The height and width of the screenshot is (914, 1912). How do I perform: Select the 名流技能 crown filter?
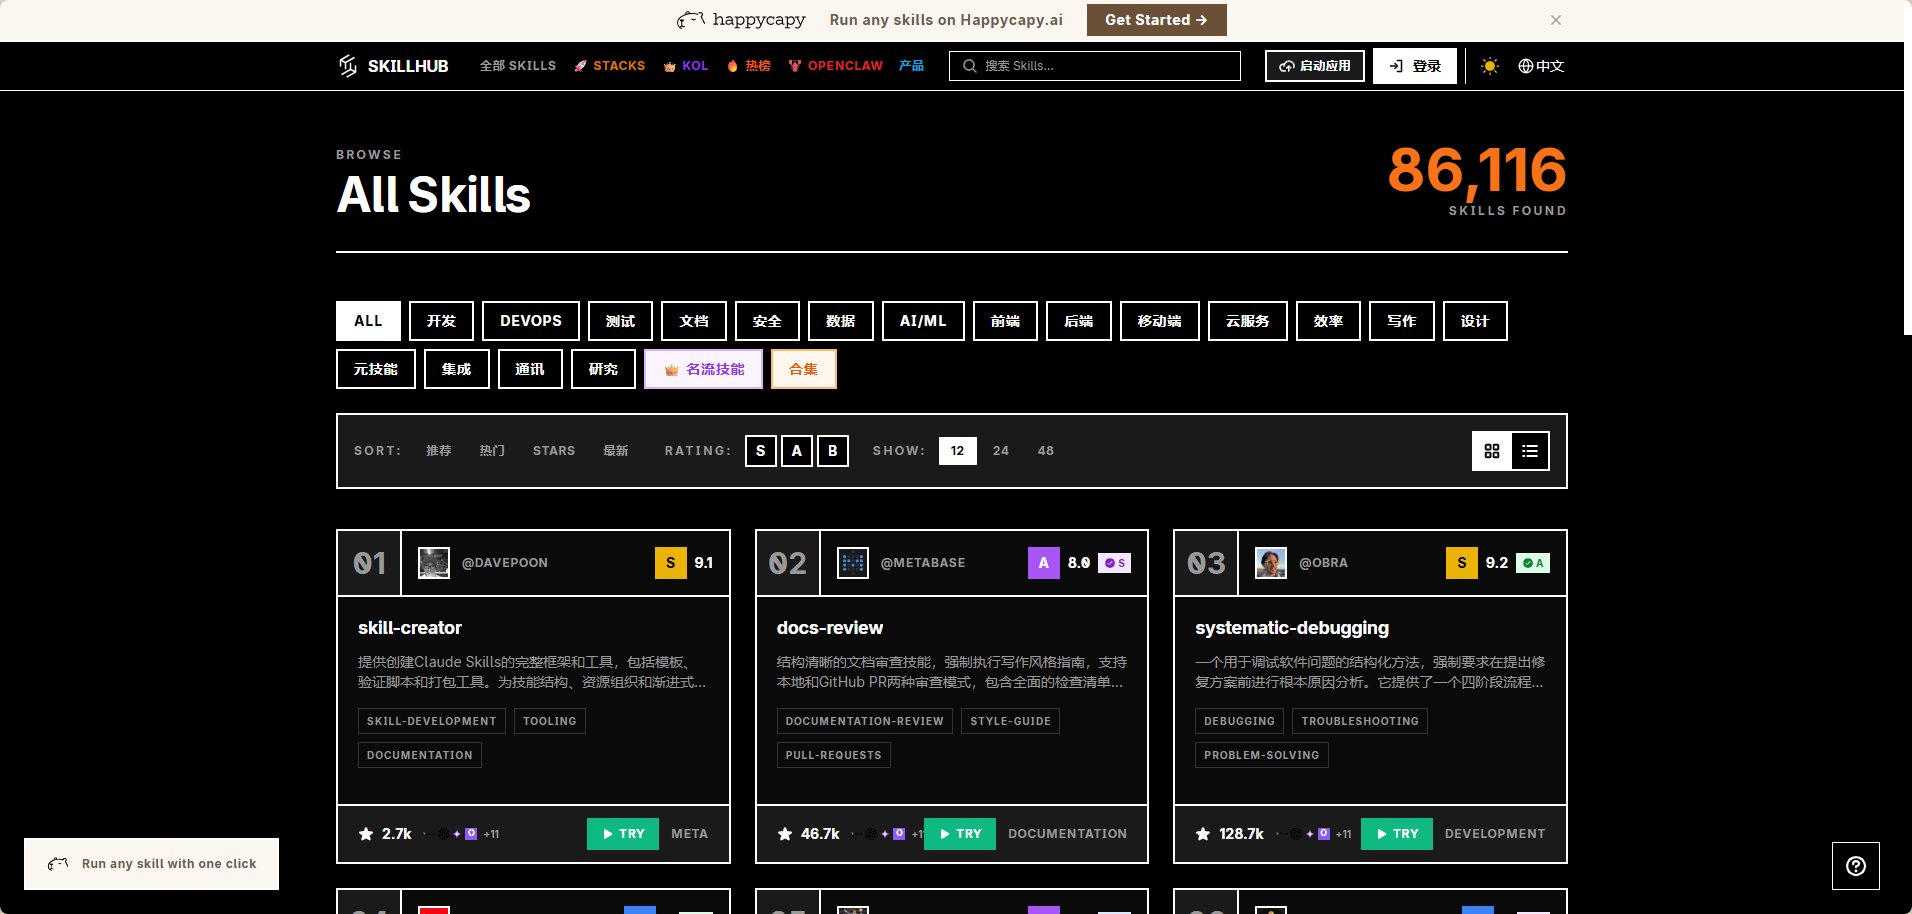tap(704, 369)
